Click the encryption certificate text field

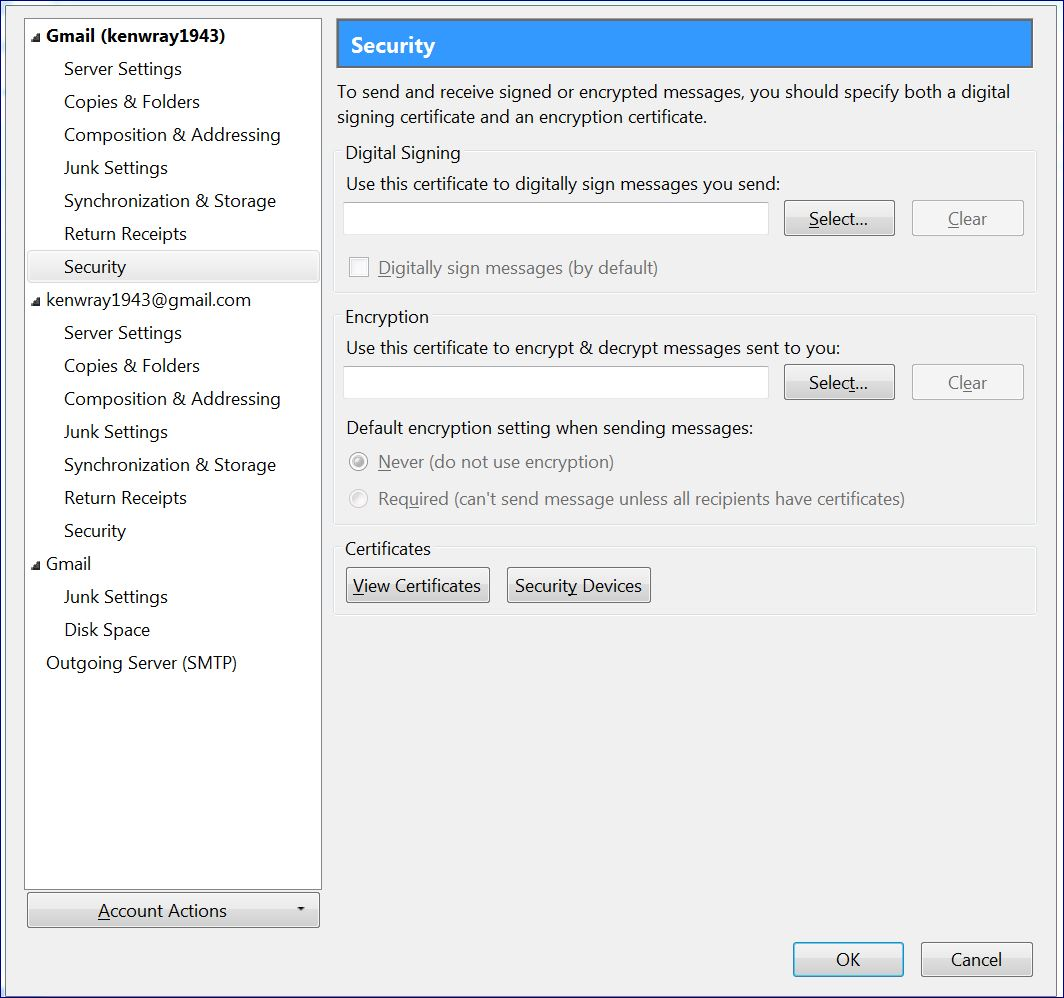pos(555,383)
